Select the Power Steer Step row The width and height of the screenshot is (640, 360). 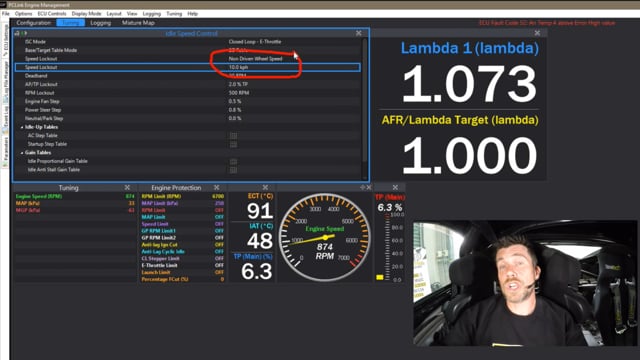188,110
